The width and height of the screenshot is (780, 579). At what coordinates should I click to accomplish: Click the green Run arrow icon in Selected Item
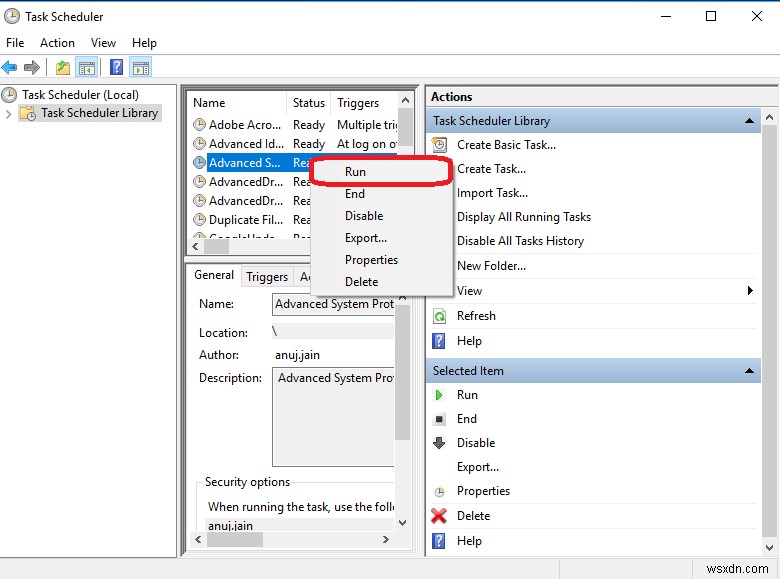(439, 395)
